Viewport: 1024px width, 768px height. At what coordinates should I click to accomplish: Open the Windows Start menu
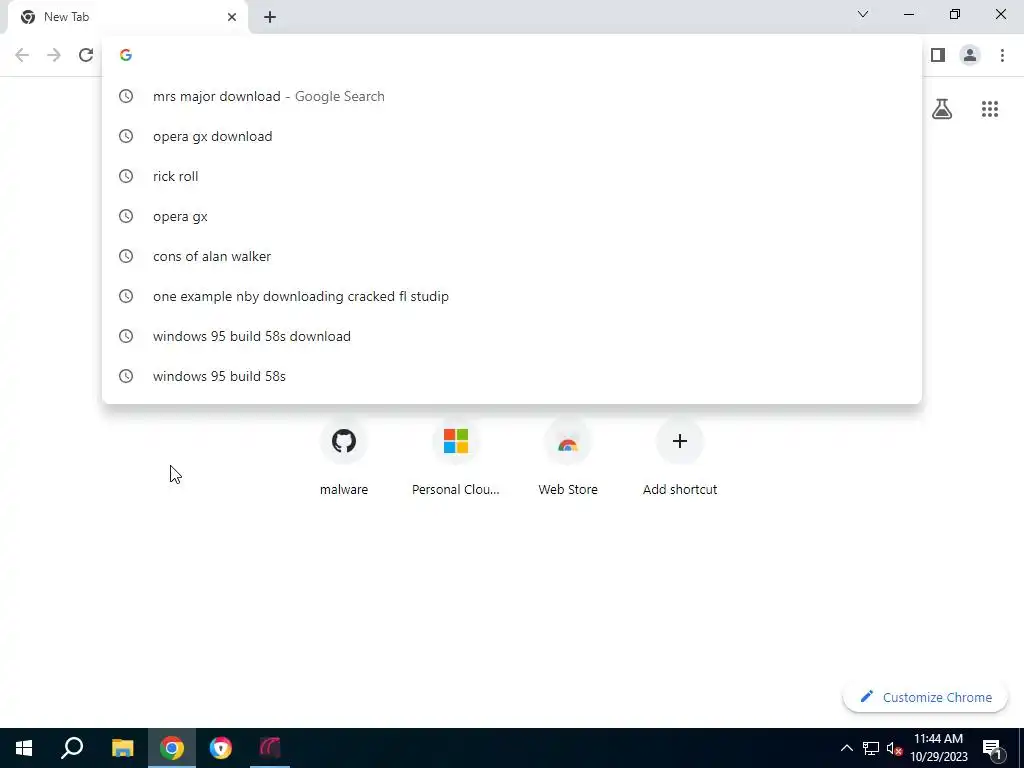click(24, 748)
